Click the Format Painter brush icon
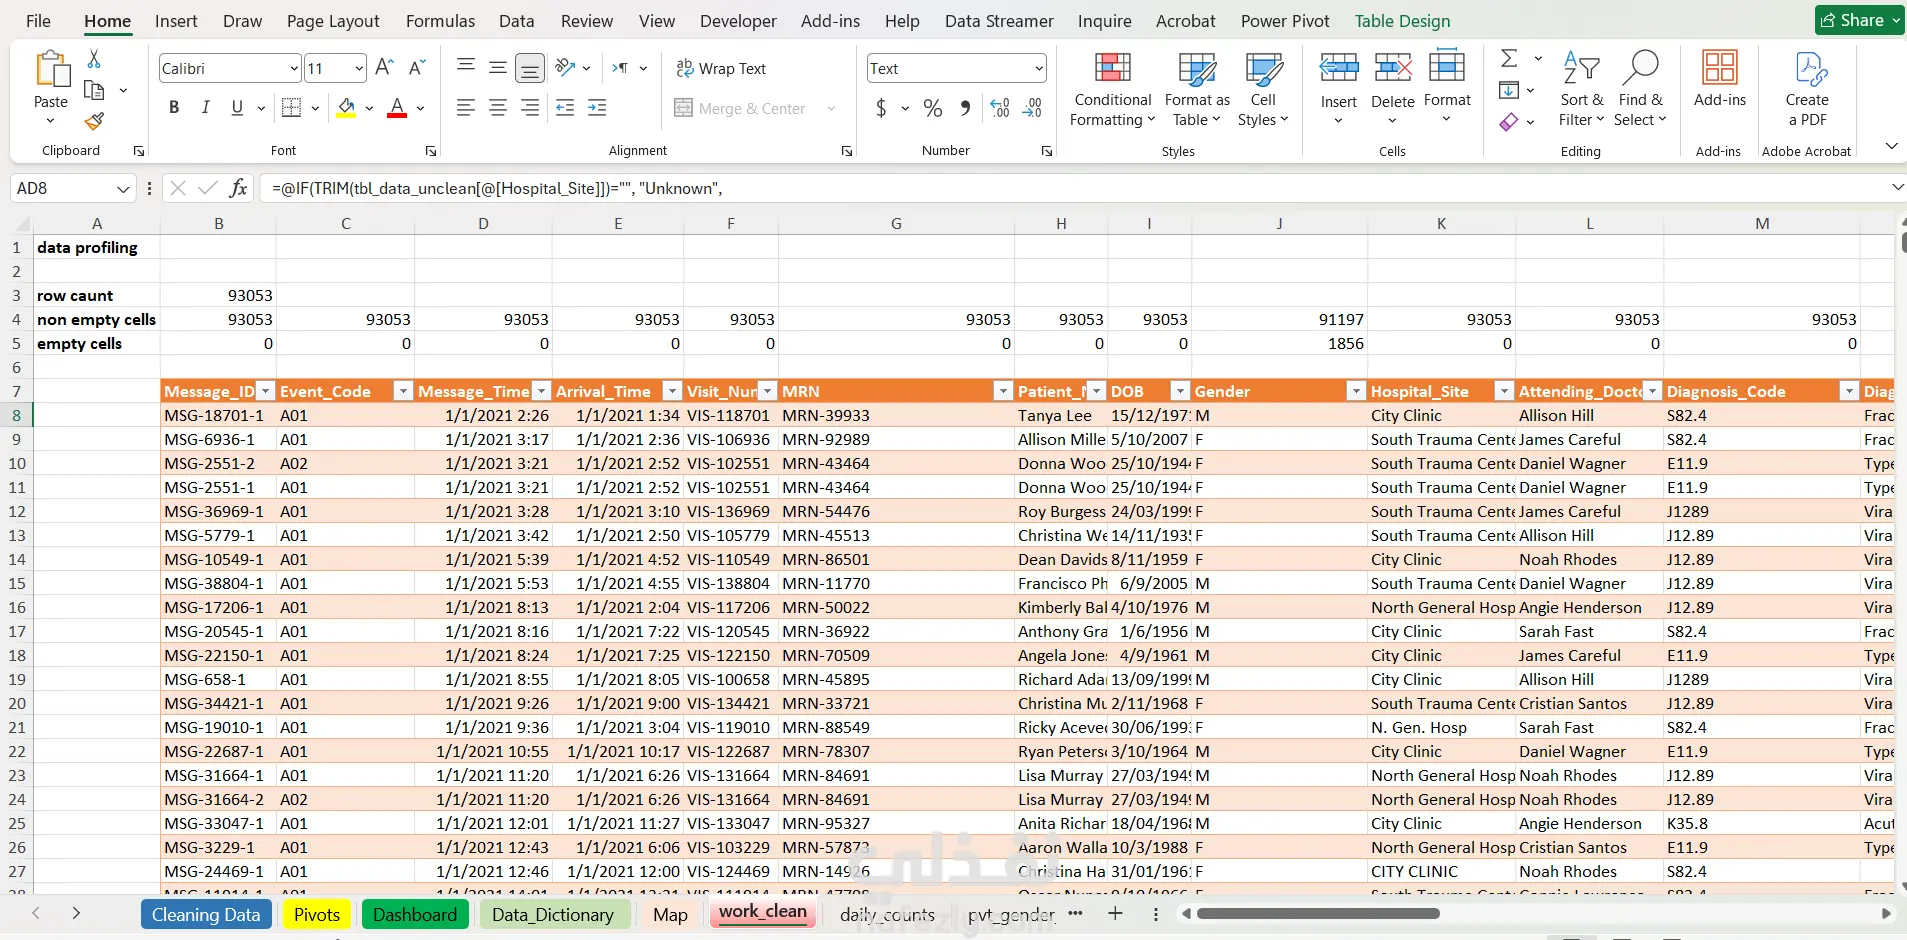The image size is (1907, 940). coord(94,121)
